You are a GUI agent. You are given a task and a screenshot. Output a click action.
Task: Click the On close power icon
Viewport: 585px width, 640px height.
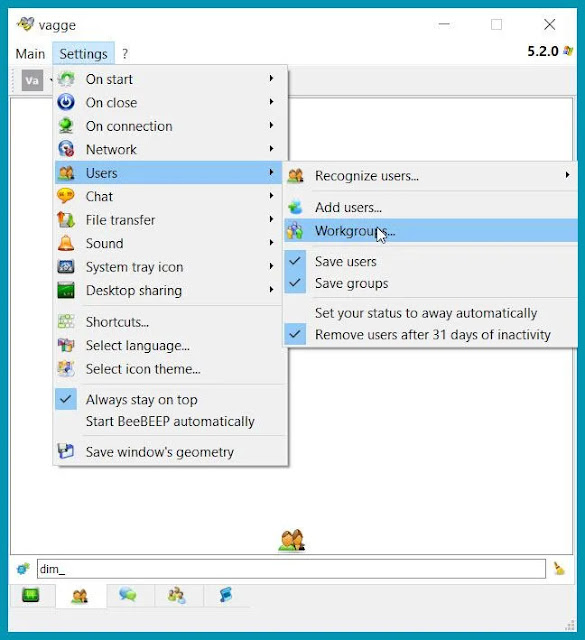click(66, 102)
